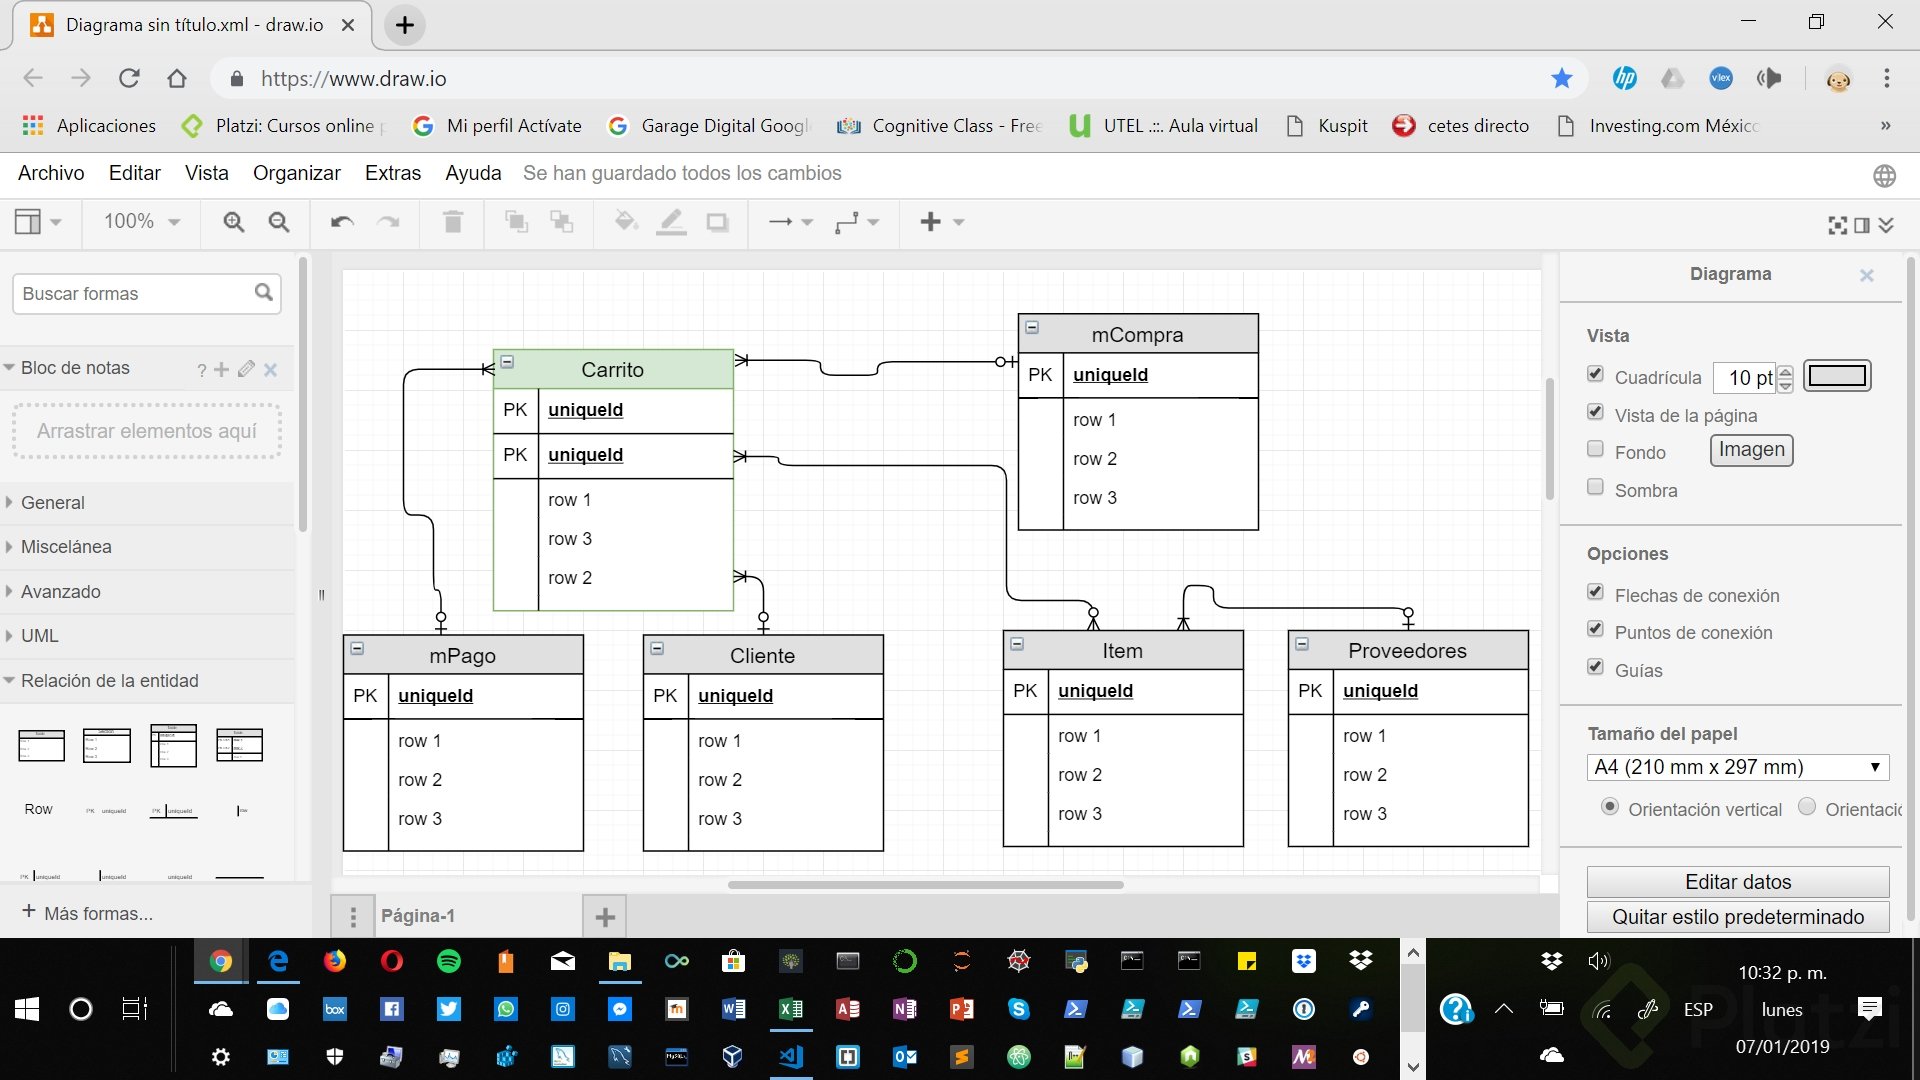Click the zoom in magnifier icon
1920x1080 pixels.
233,222
